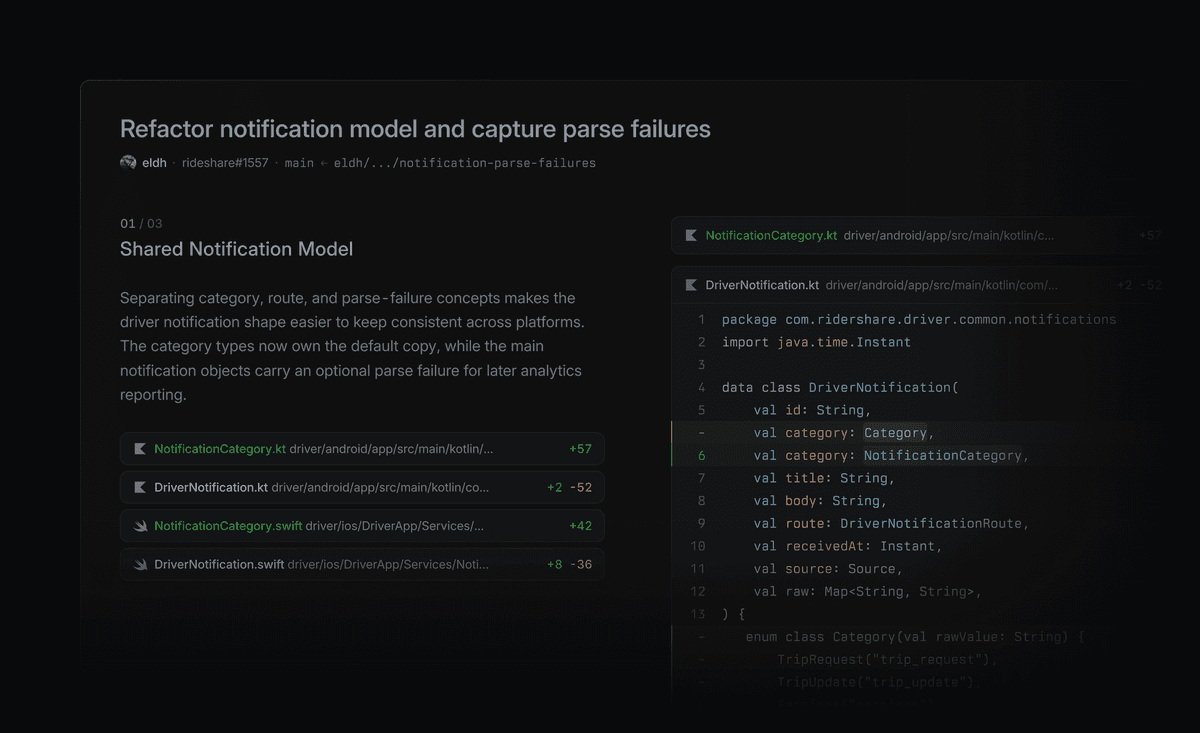Click the description paragraph about separating category concepts
The width and height of the screenshot is (1200, 733).
pyautogui.click(x=351, y=346)
